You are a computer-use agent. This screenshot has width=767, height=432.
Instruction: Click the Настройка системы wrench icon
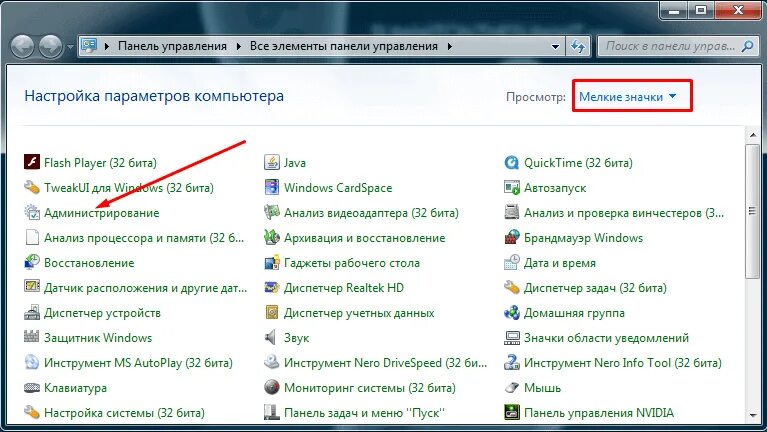click(x=32, y=413)
